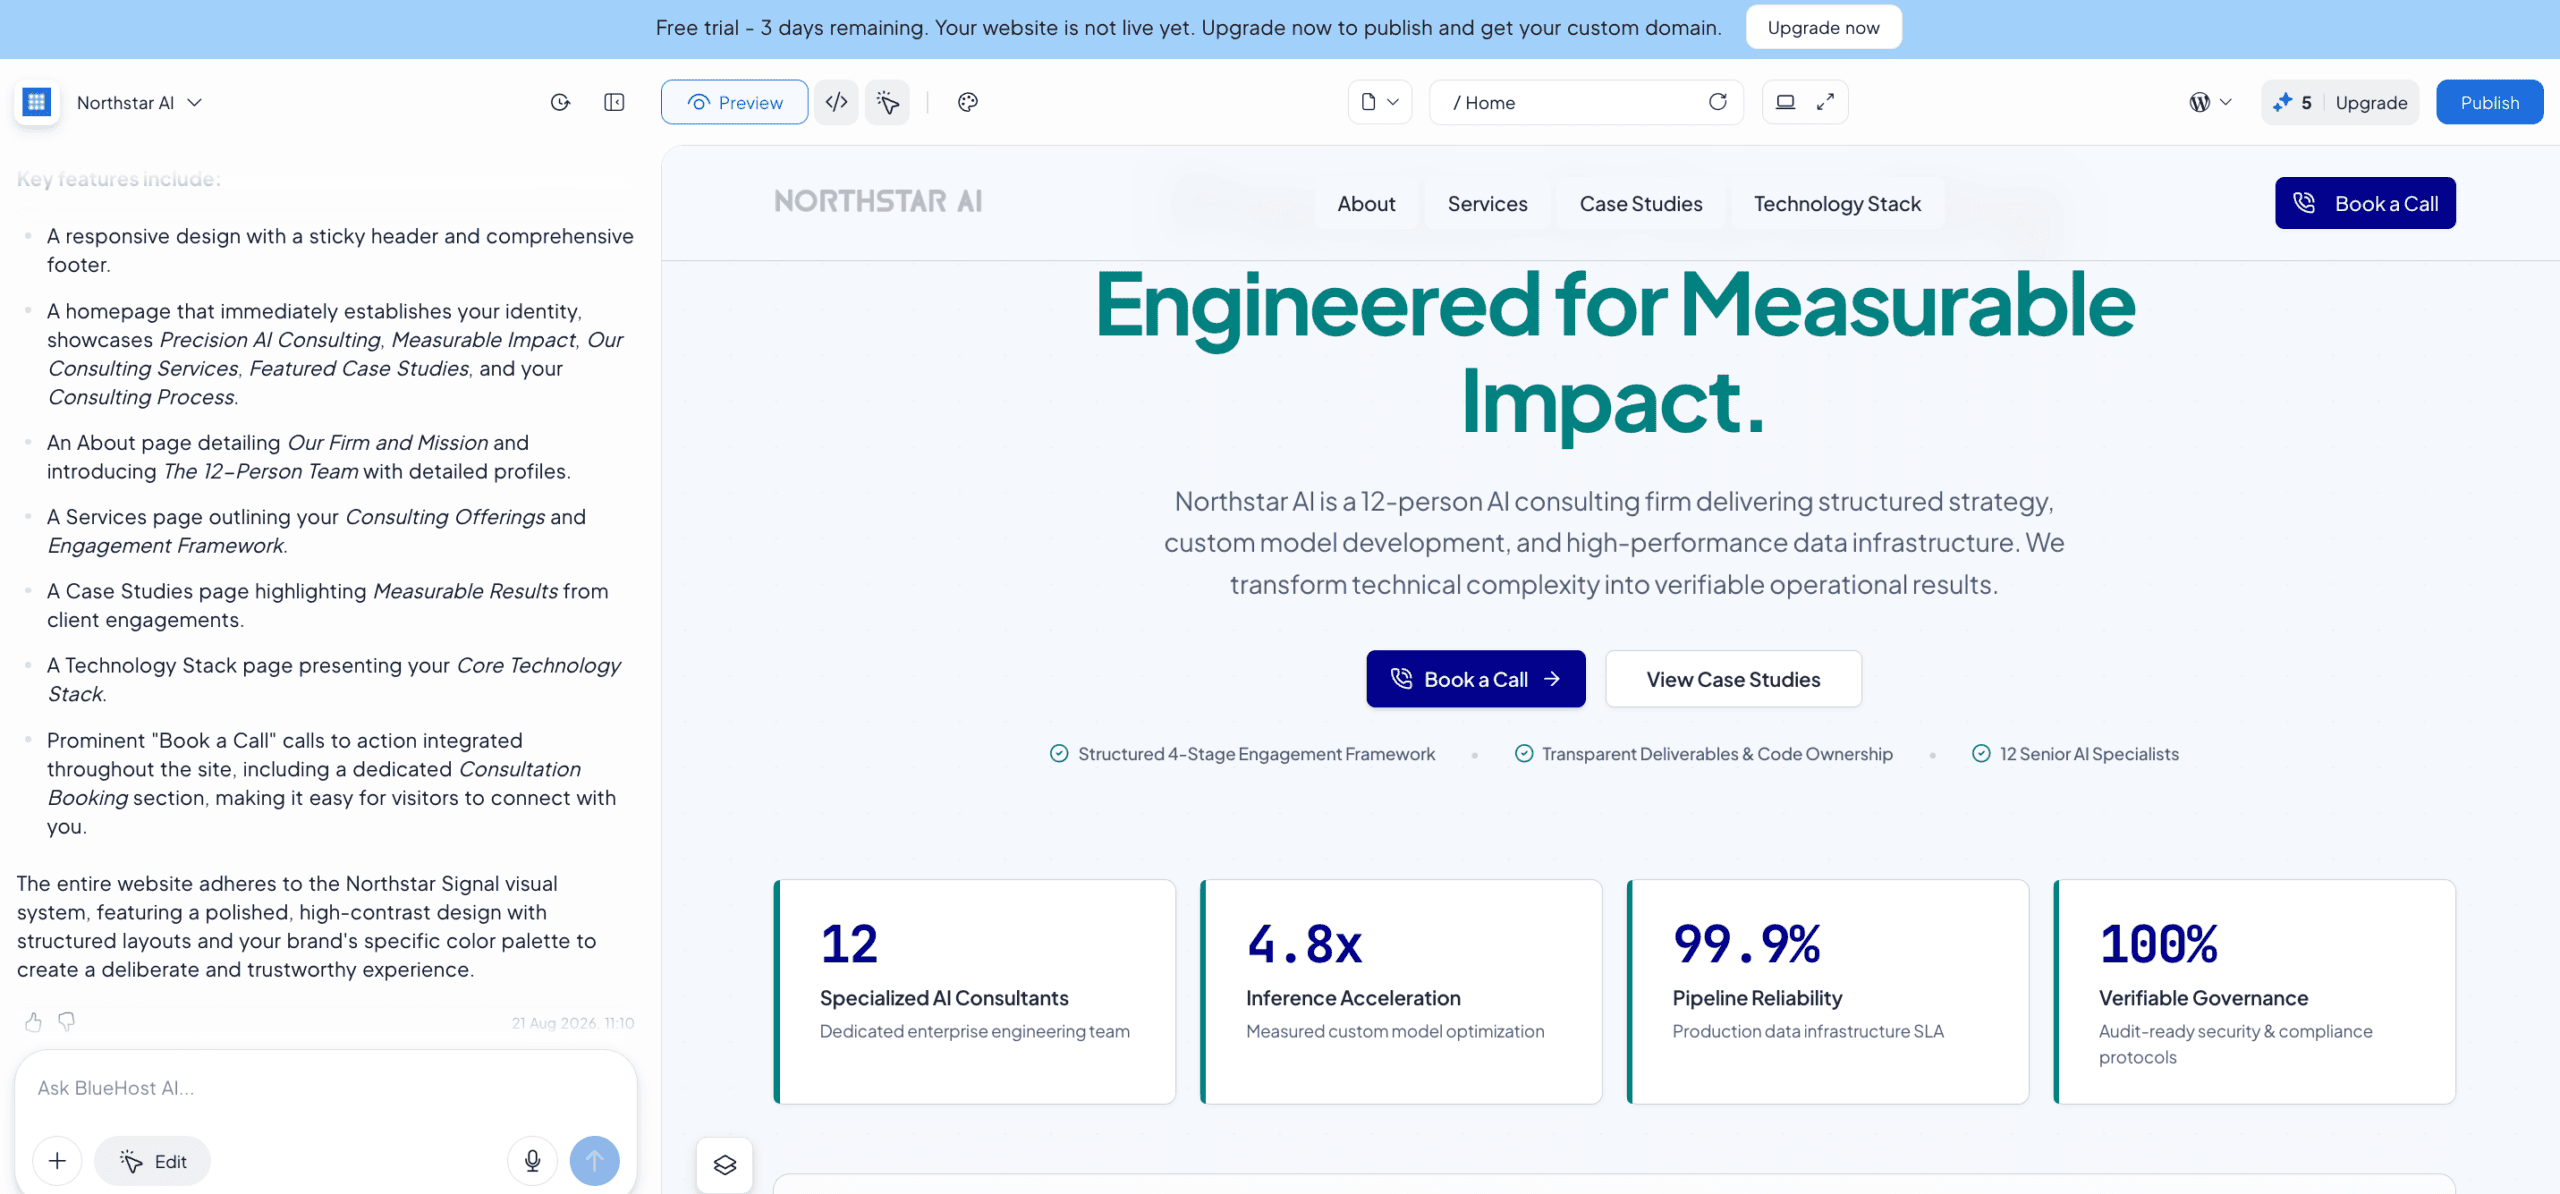The width and height of the screenshot is (2560, 1194).
Task: Click the header Book a Call button
Action: pos(2365,203)
